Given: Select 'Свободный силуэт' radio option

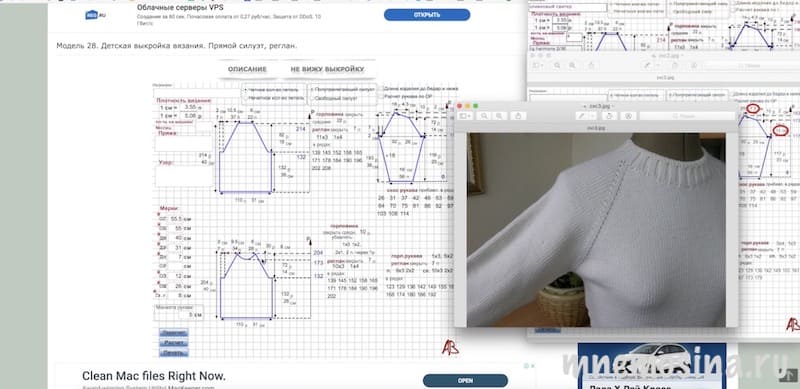Looking at the screenshot, I should [x=312, y=98].
